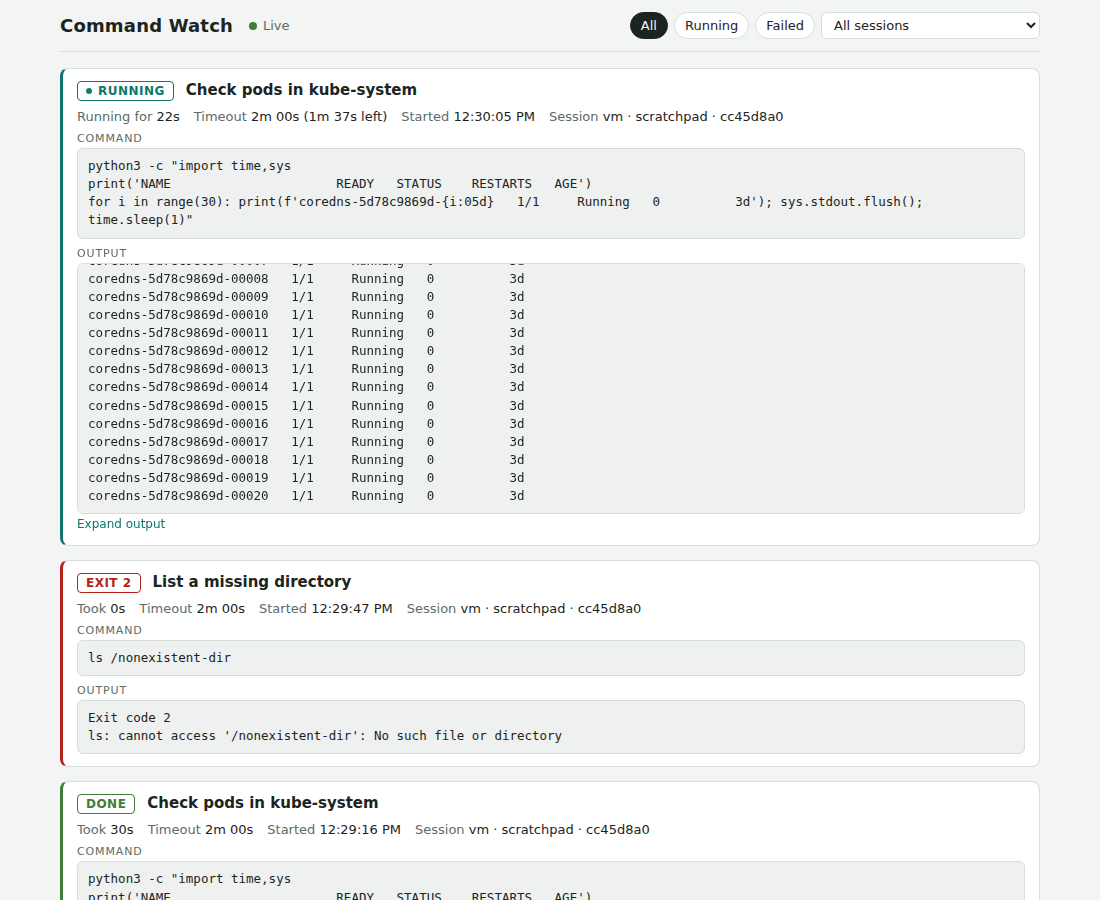Click the 'ls: cannot access' error line
The width and height of the screenshot is (1100, 900).
coord(325,736)
